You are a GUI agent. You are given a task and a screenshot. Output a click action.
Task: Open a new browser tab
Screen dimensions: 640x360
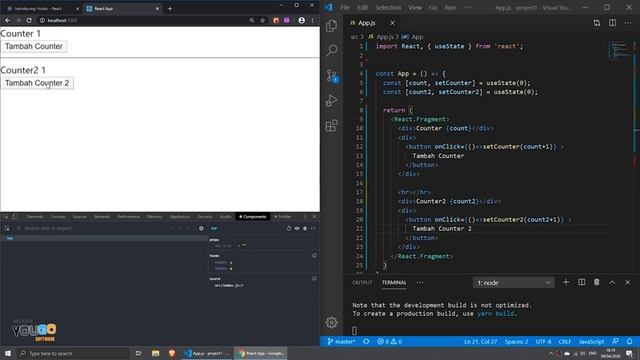click(x=170, y=9)
